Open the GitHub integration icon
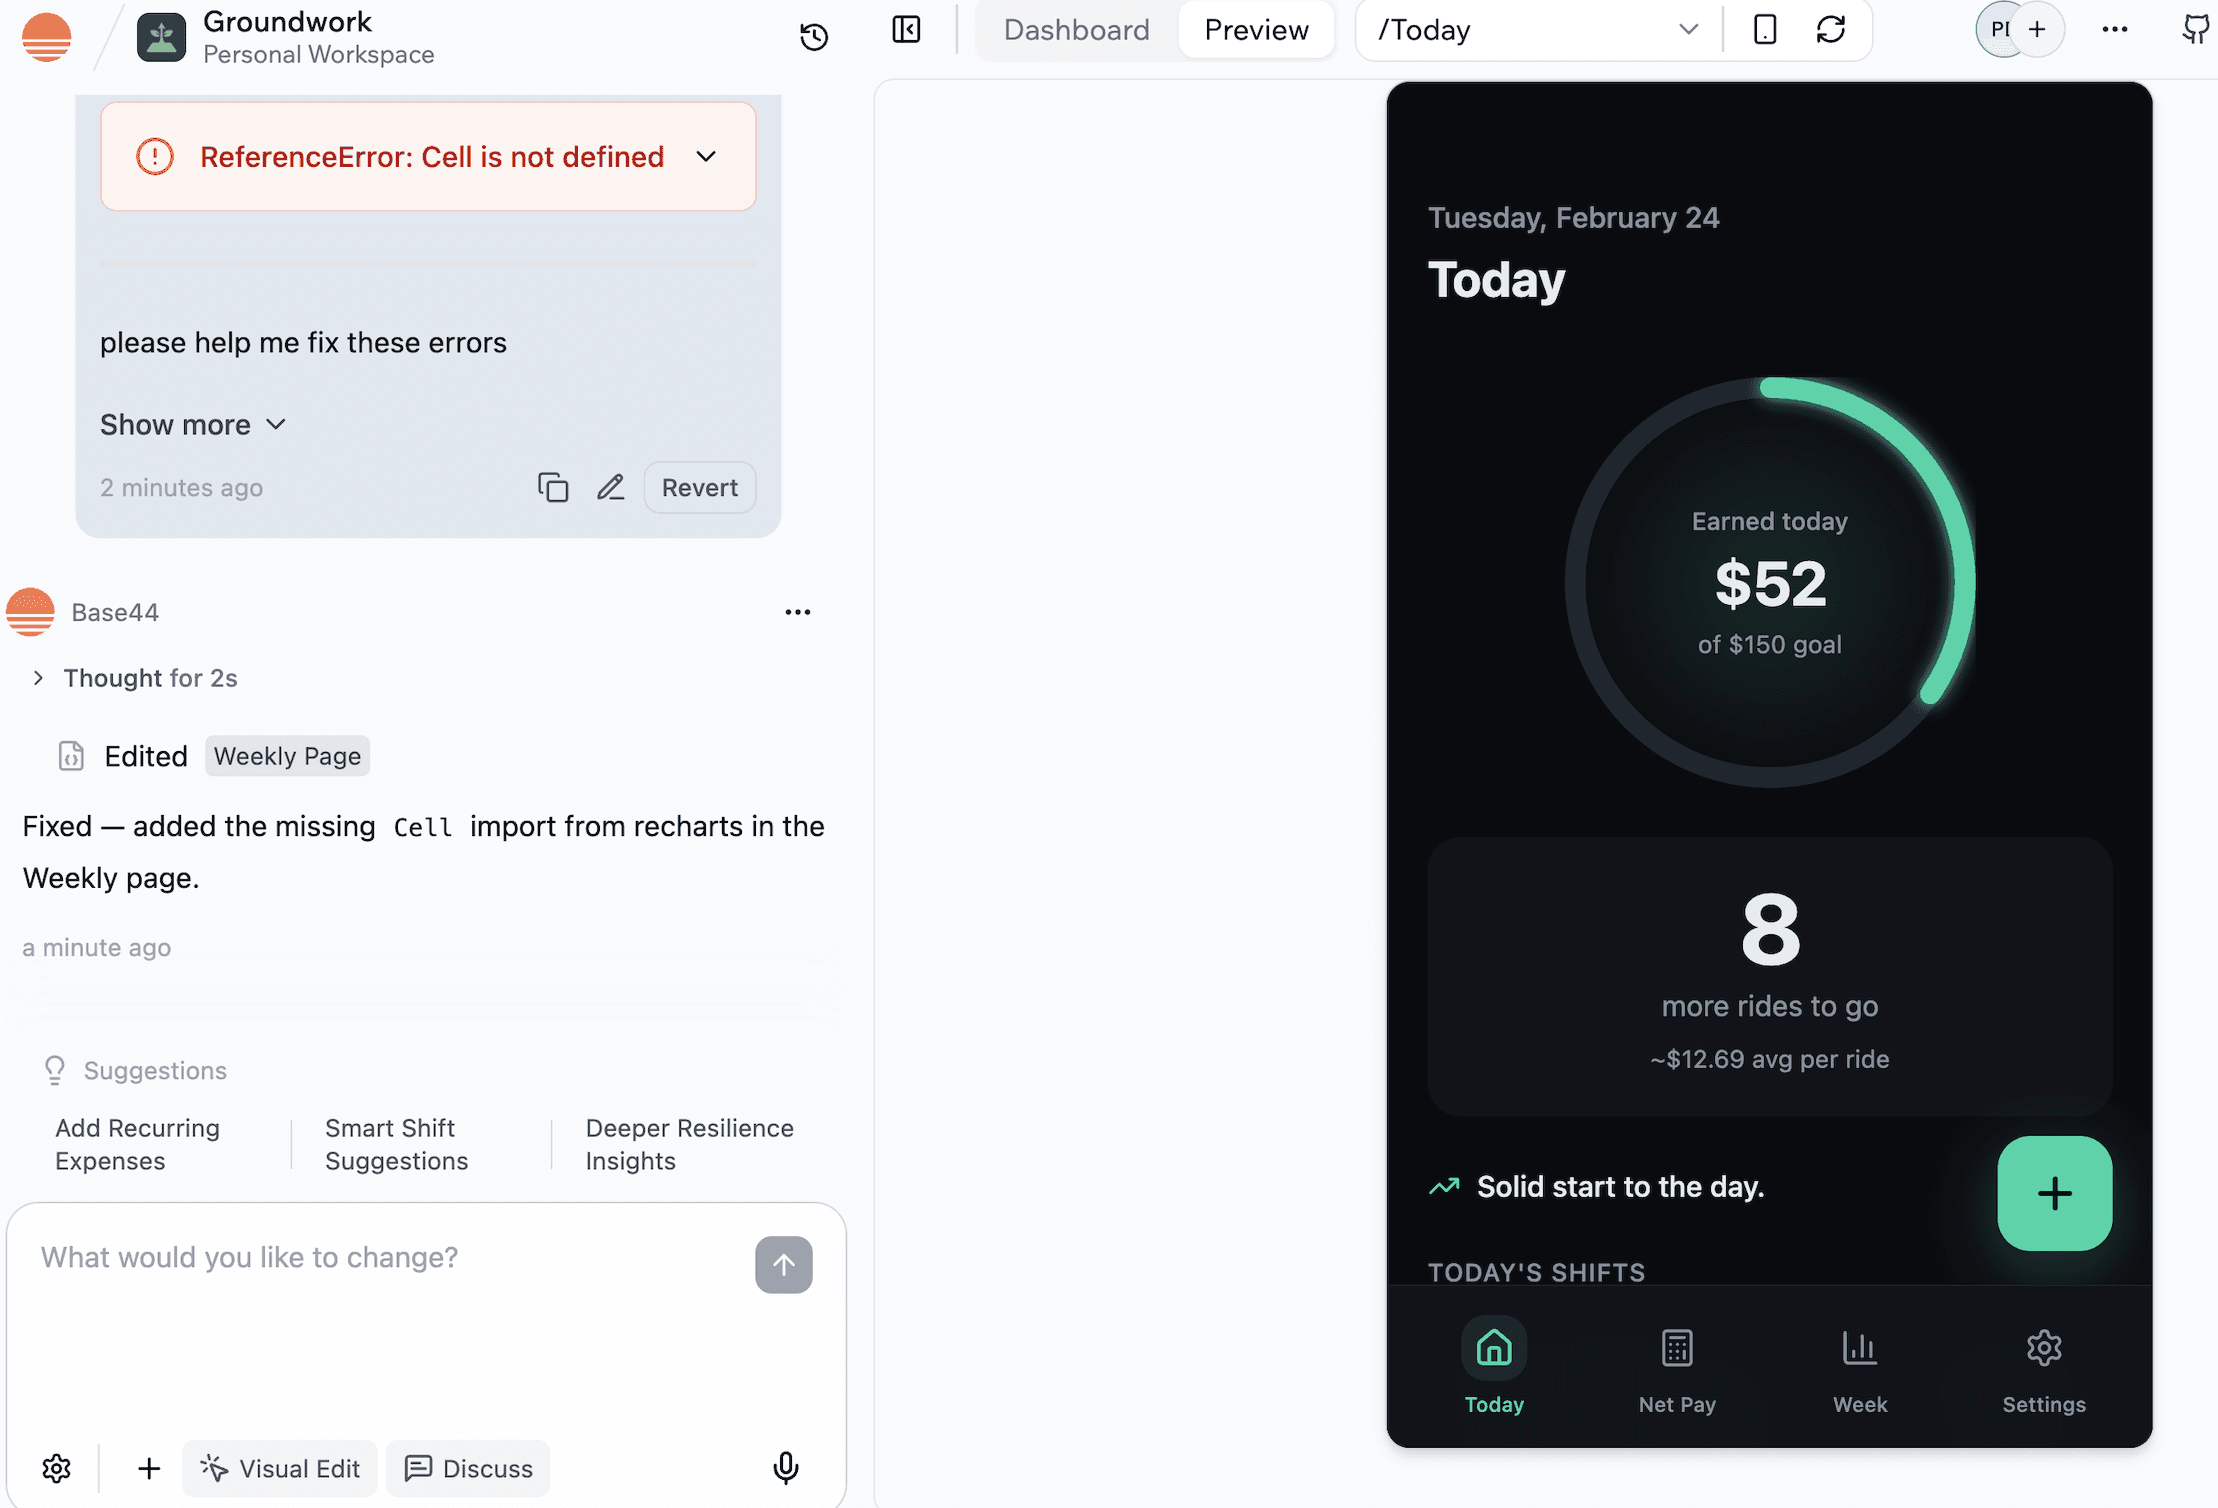The height and width of the screenshot is (1508, 2218). 2195,30
